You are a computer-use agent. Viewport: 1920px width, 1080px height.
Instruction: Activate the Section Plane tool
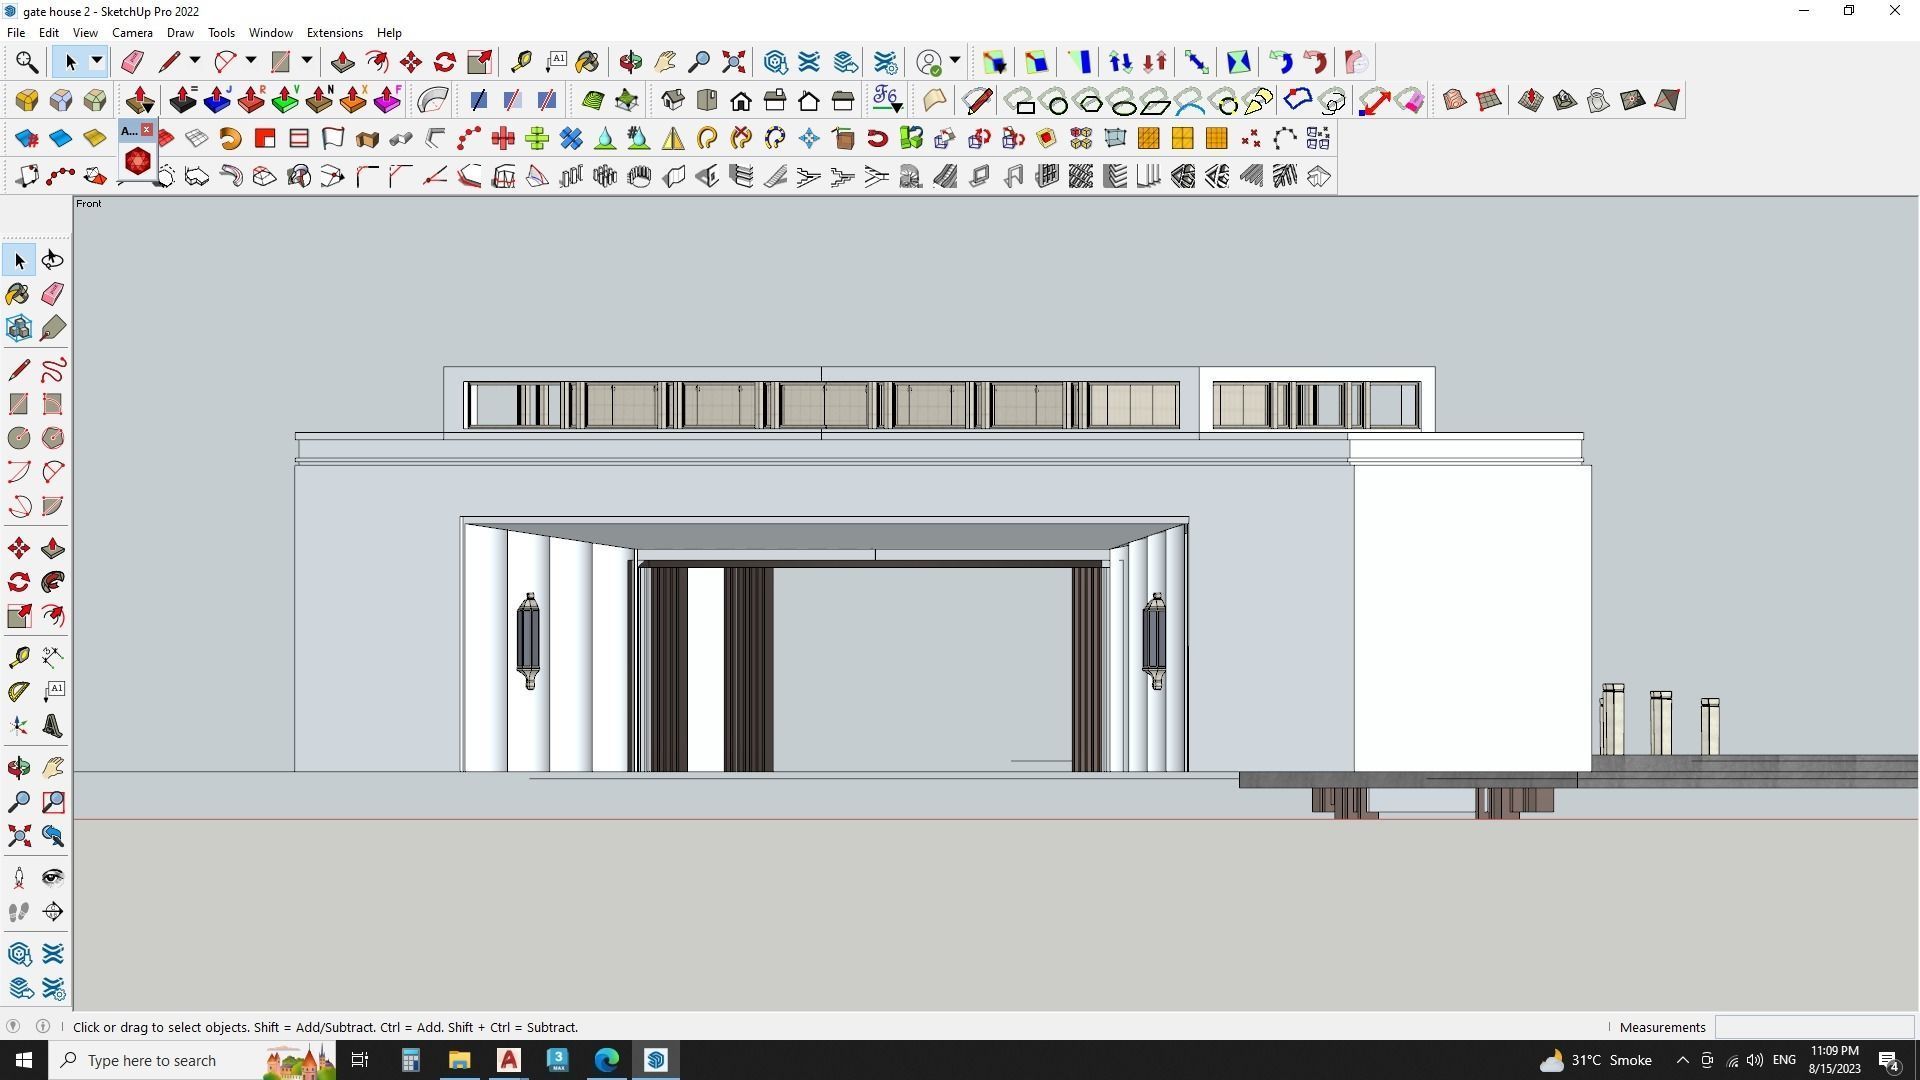(x=53, y=912)
